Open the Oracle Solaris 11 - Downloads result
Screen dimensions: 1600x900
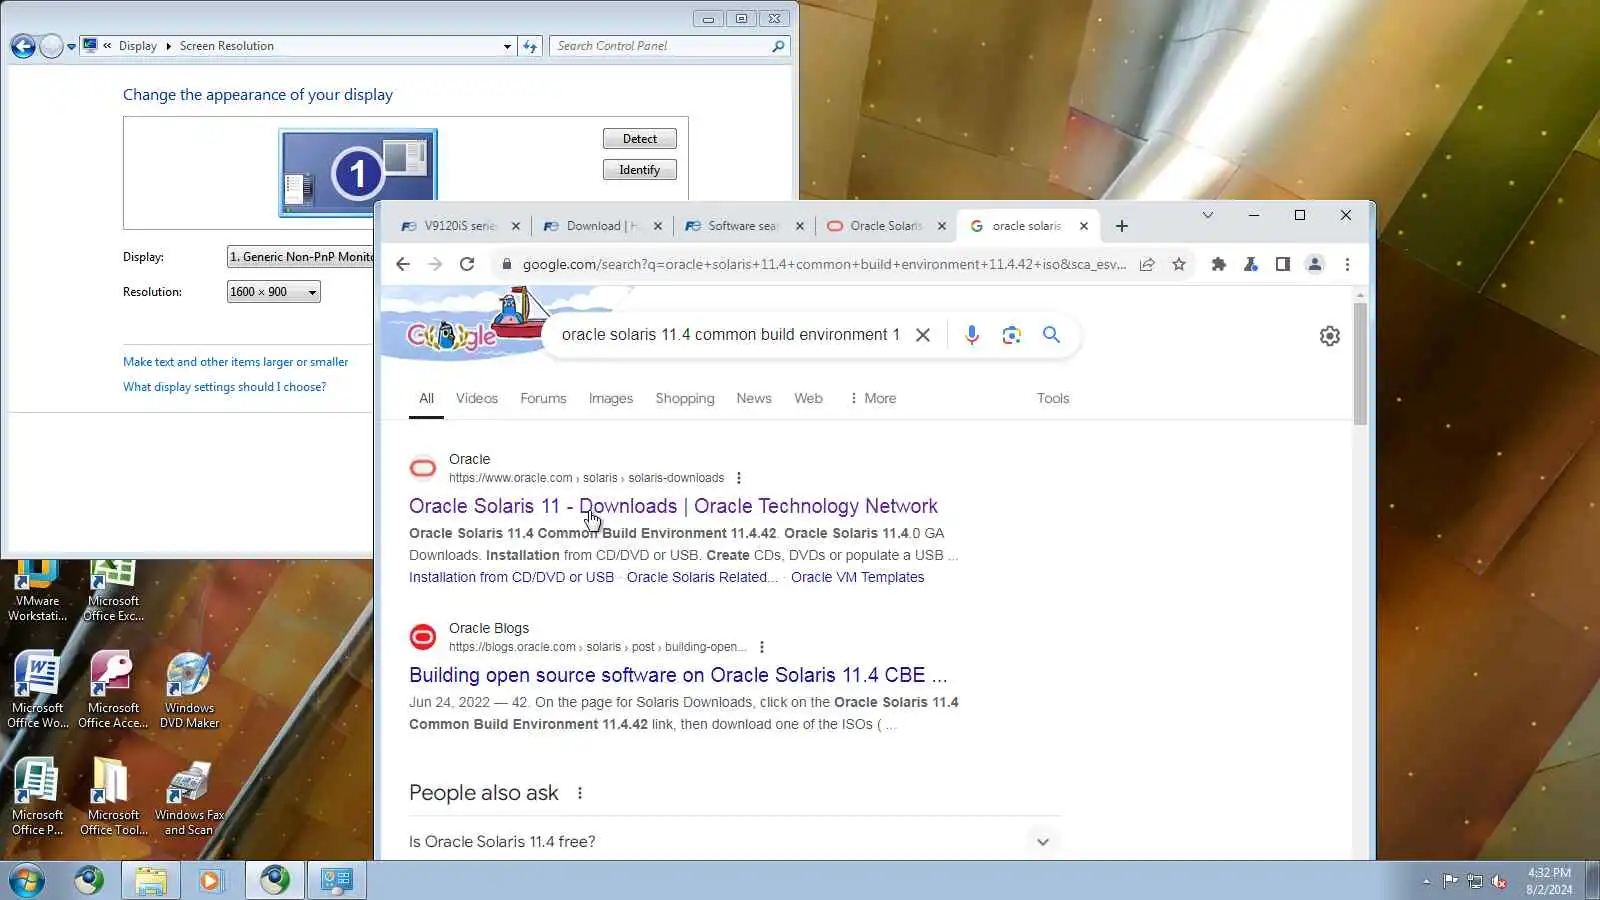(x=673, y=506)
